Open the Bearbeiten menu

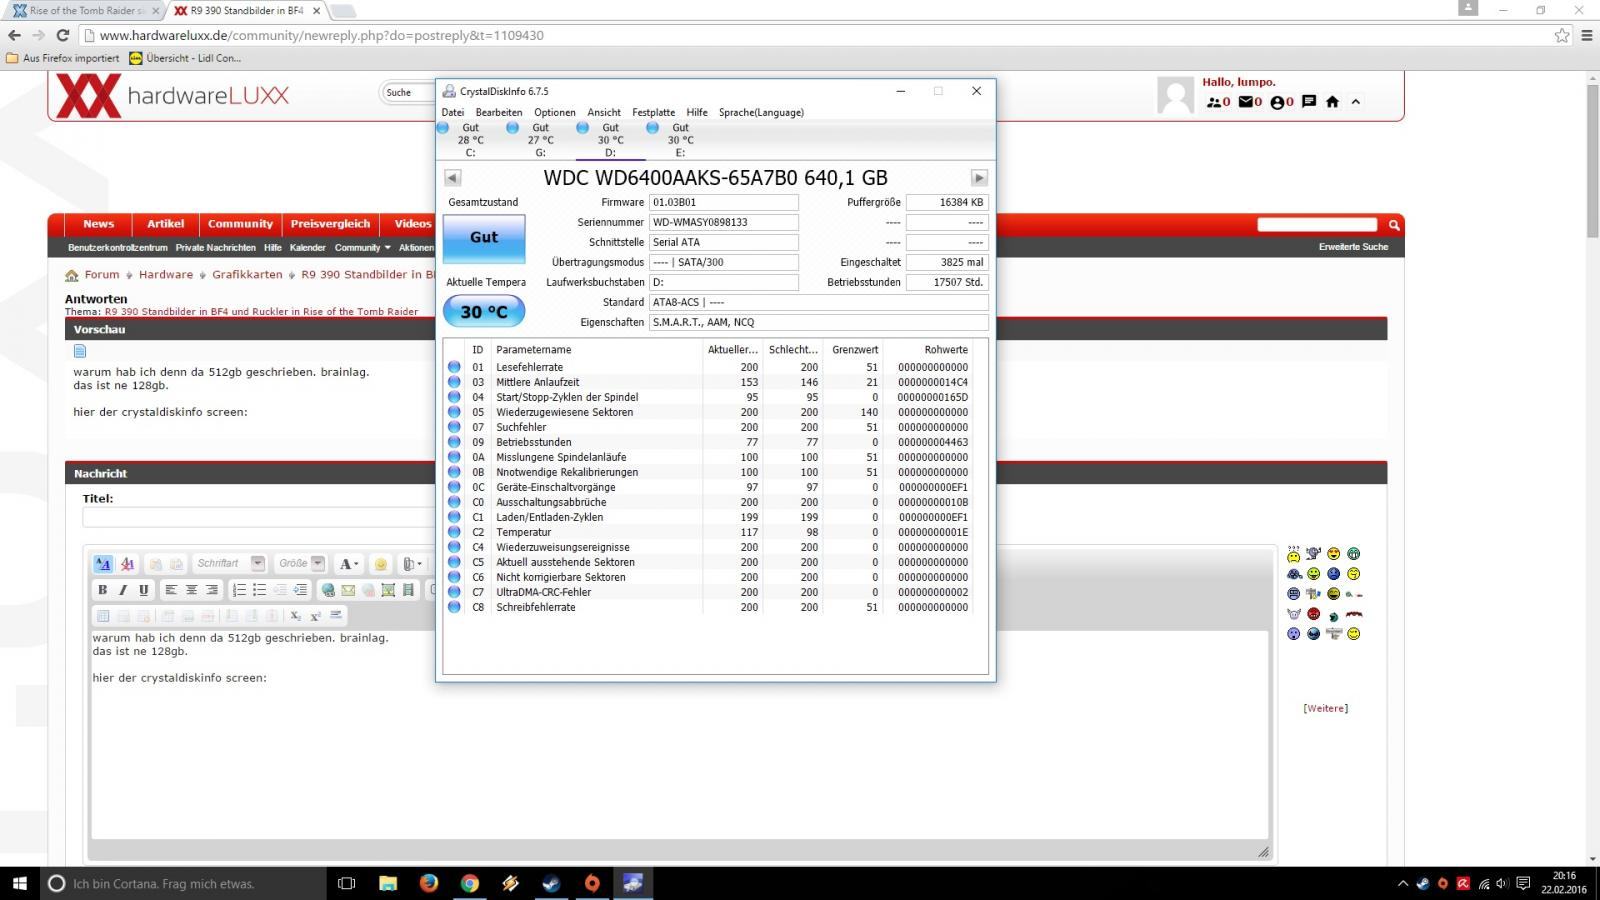pyautogui.click(x=499, y=112)
